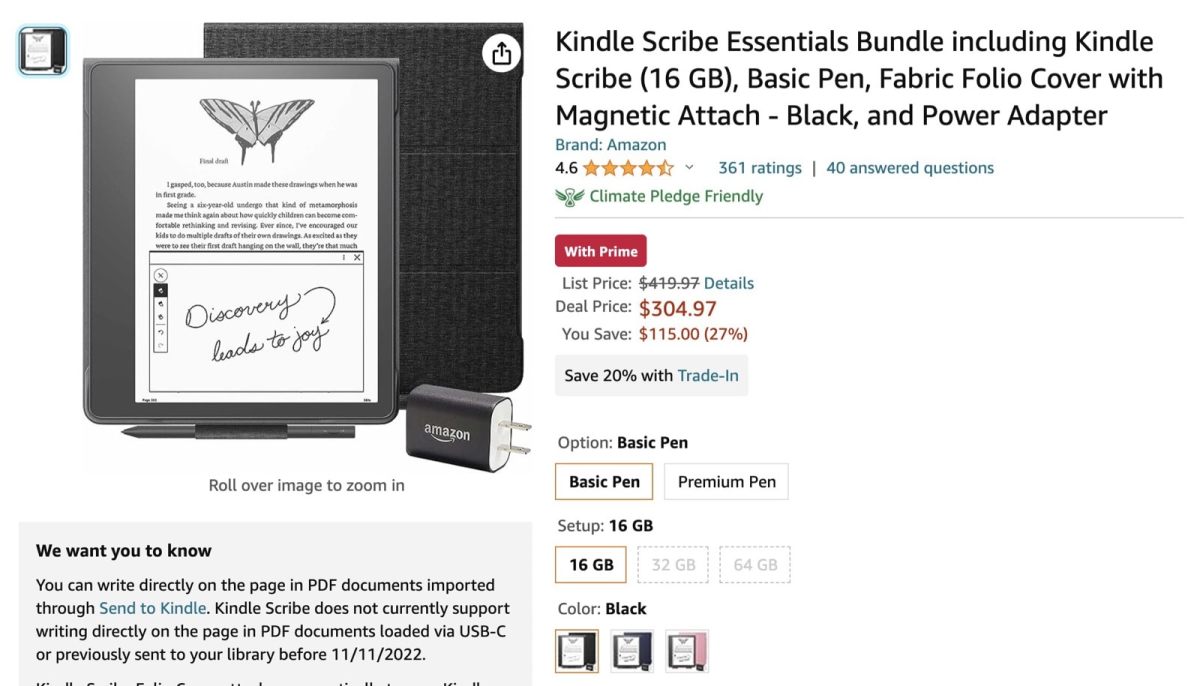Open the Trade-In link

[x=709, y=376]
